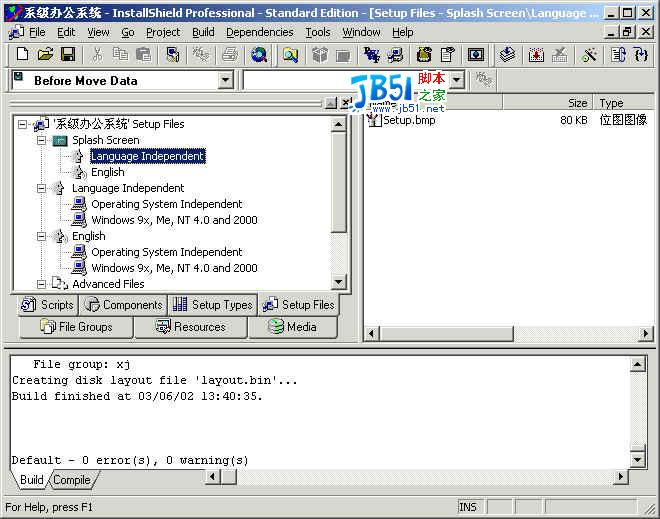Click the magic wand wizard icon
660x519 pixels.
point(589,55)
